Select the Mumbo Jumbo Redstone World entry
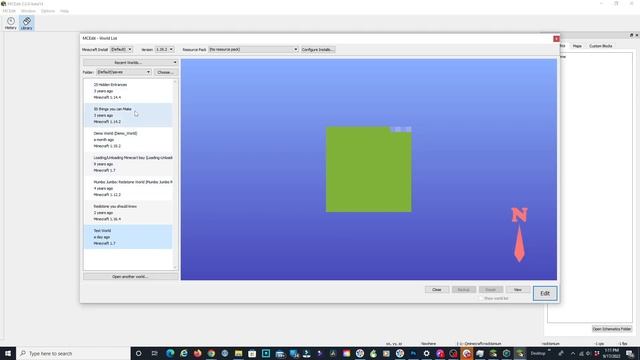 (x=128, y=188)
